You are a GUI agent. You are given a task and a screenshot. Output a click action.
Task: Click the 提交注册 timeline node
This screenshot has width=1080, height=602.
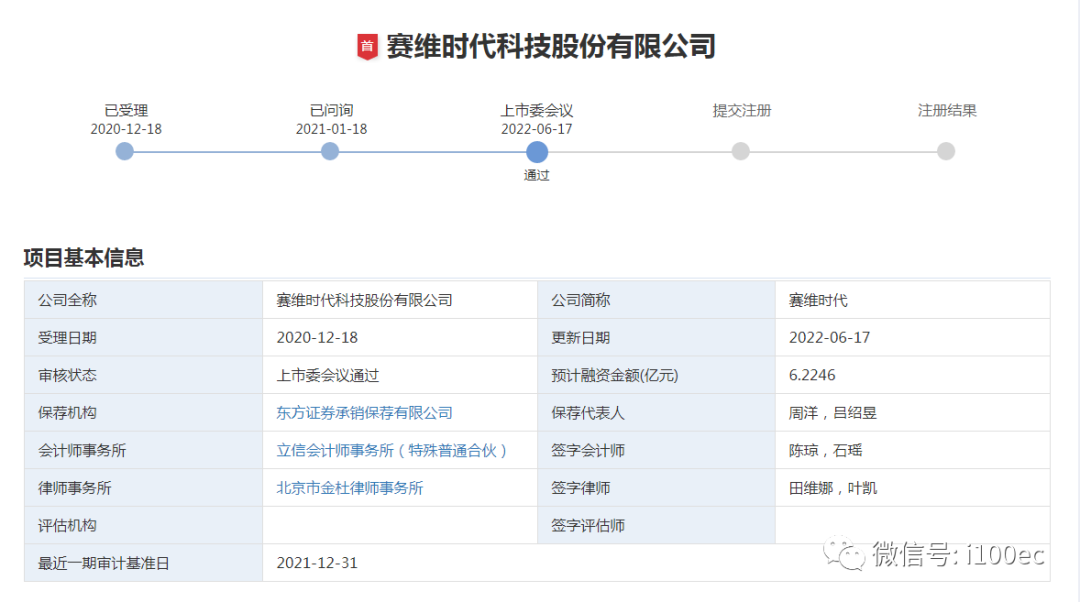(x=740, y=152)
